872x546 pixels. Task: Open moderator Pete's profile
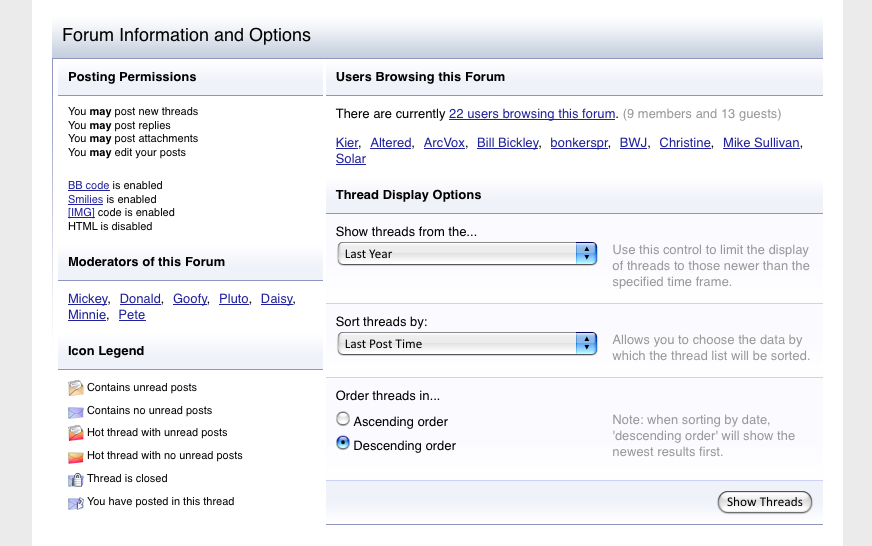132,315
